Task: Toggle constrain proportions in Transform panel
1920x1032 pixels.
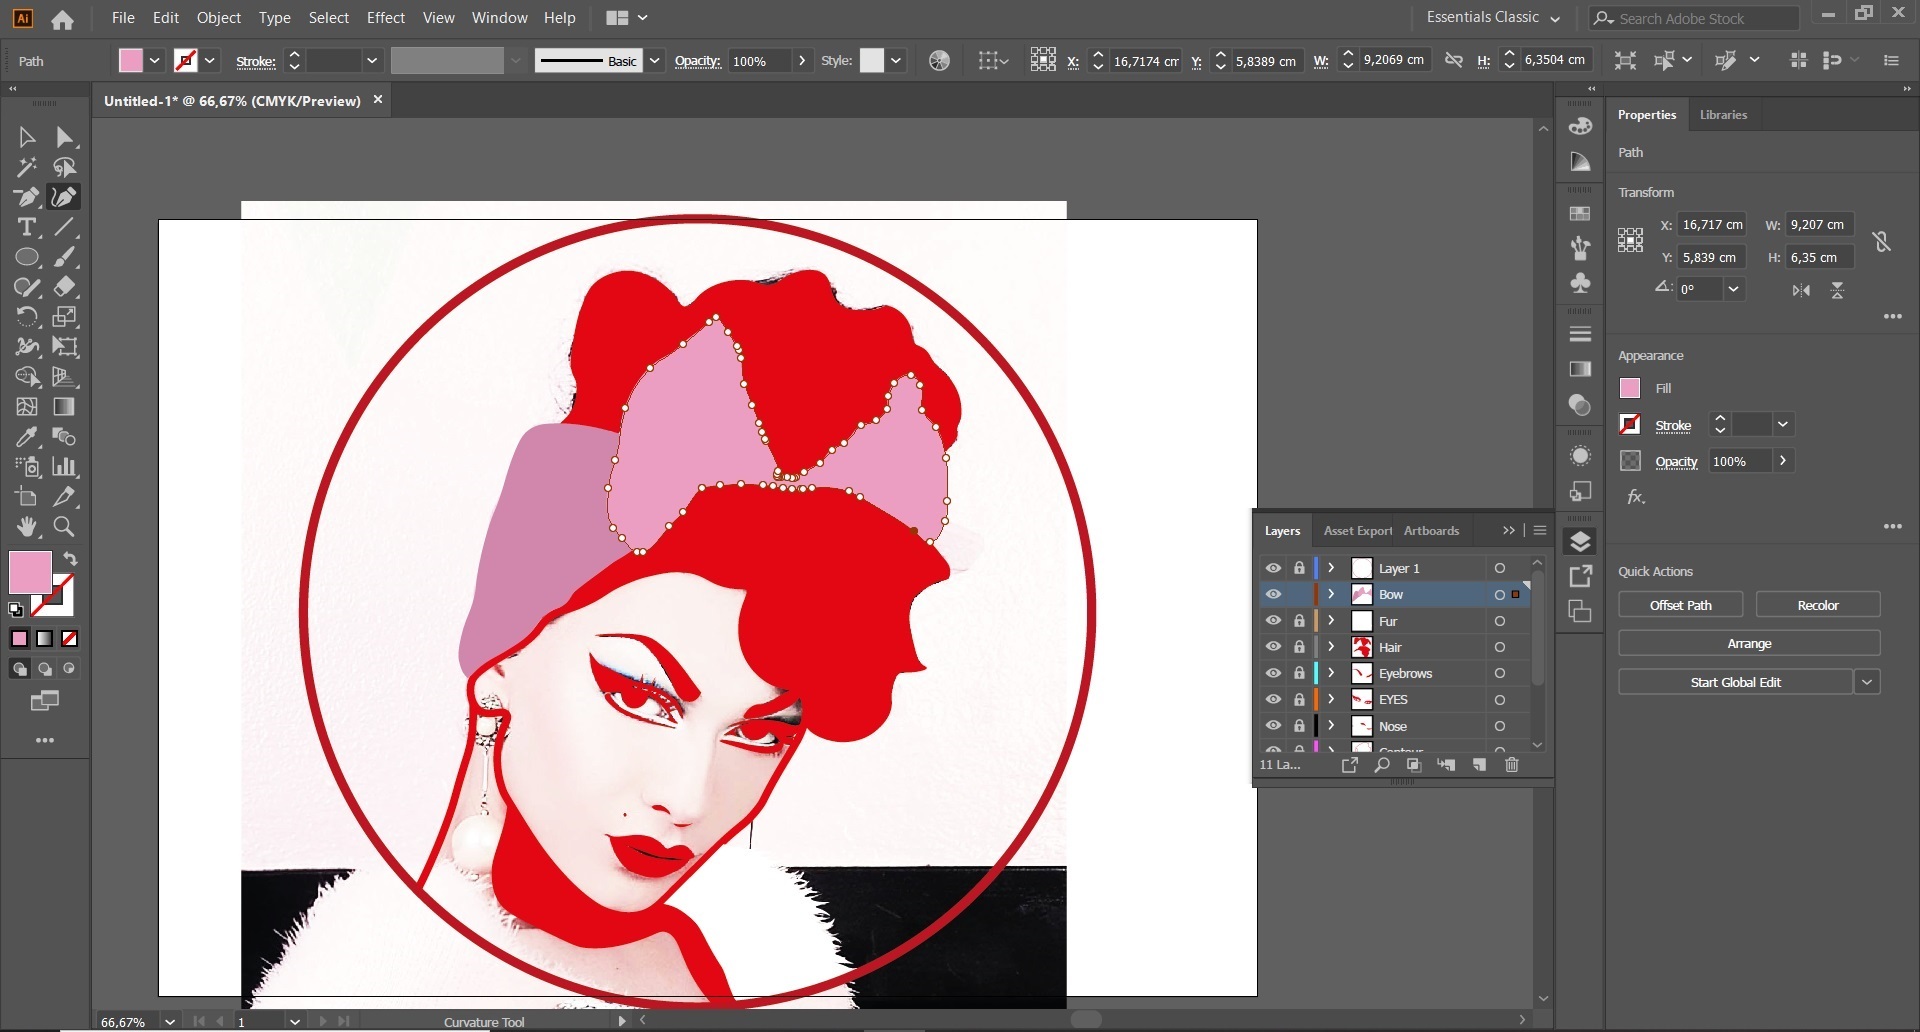Action: [x=1881, y=241]
